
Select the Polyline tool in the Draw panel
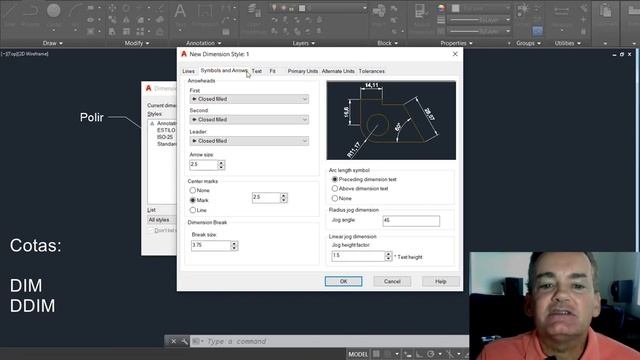pyautogui.click(x=30, y=11)
